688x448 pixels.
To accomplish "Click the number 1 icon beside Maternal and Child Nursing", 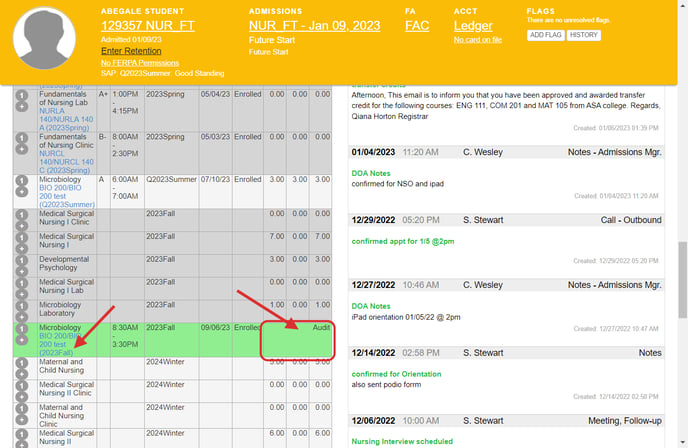I will click(x=21, y=363).
